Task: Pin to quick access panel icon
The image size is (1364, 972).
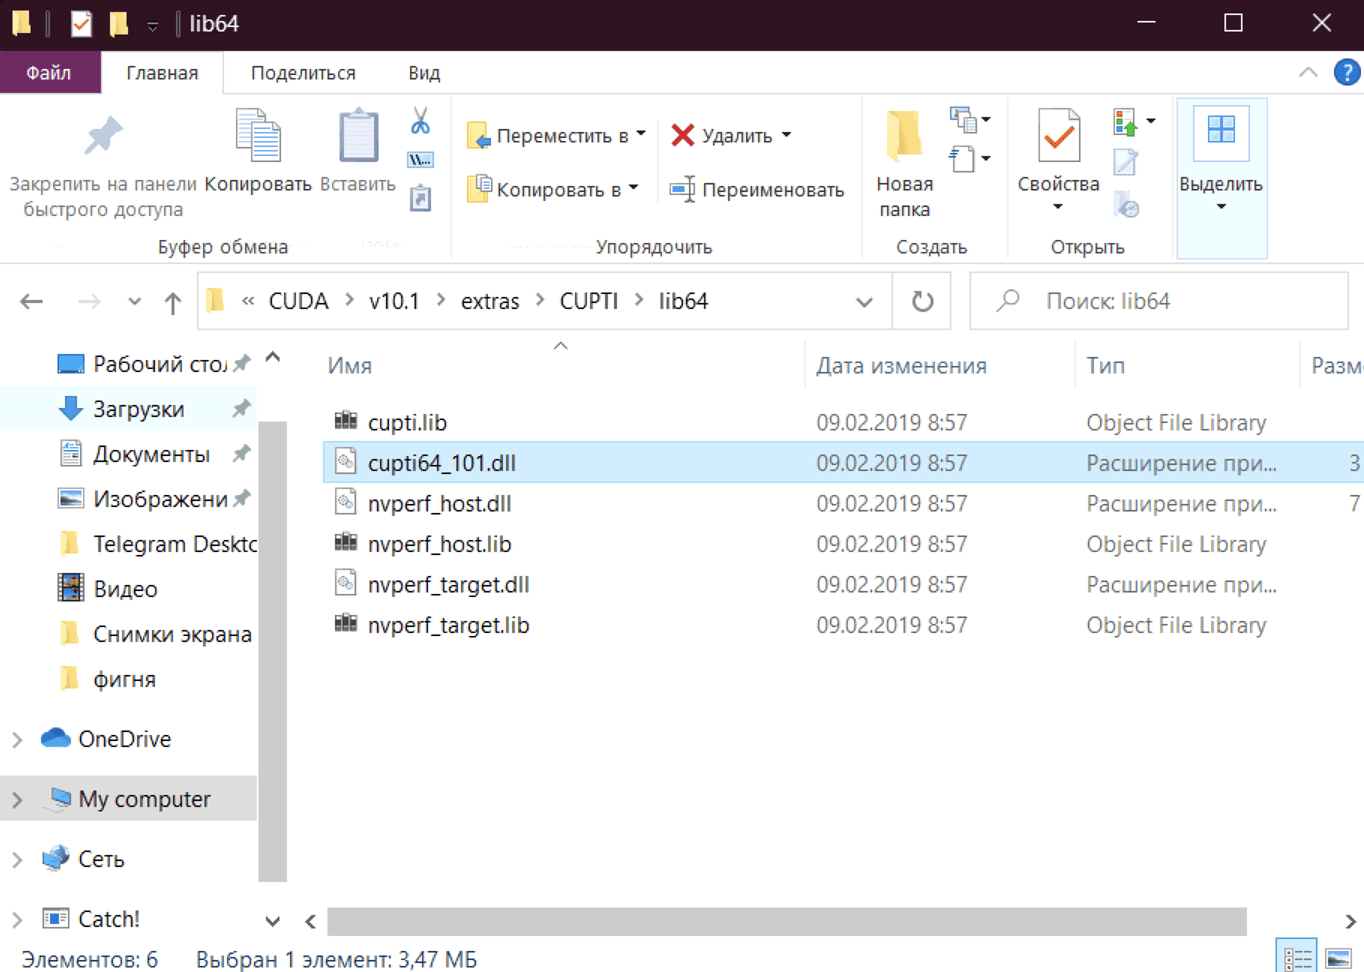Action: [x=102, y=138]
